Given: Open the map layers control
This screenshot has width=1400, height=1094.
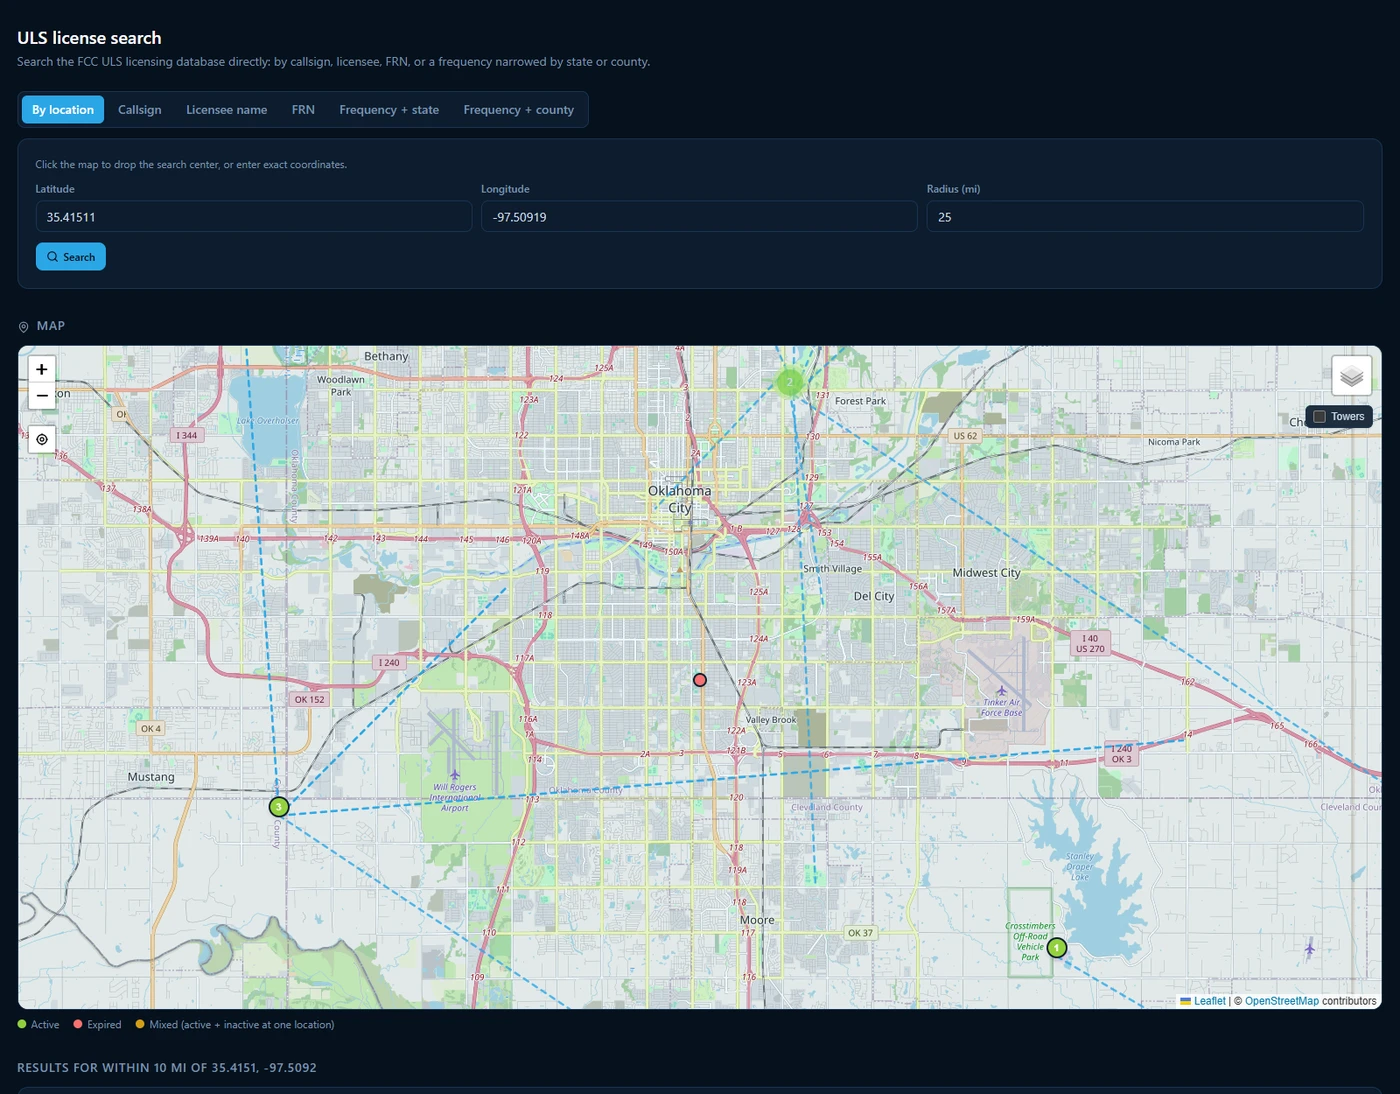Looking at the screenshot, I should pos(1351,376).
